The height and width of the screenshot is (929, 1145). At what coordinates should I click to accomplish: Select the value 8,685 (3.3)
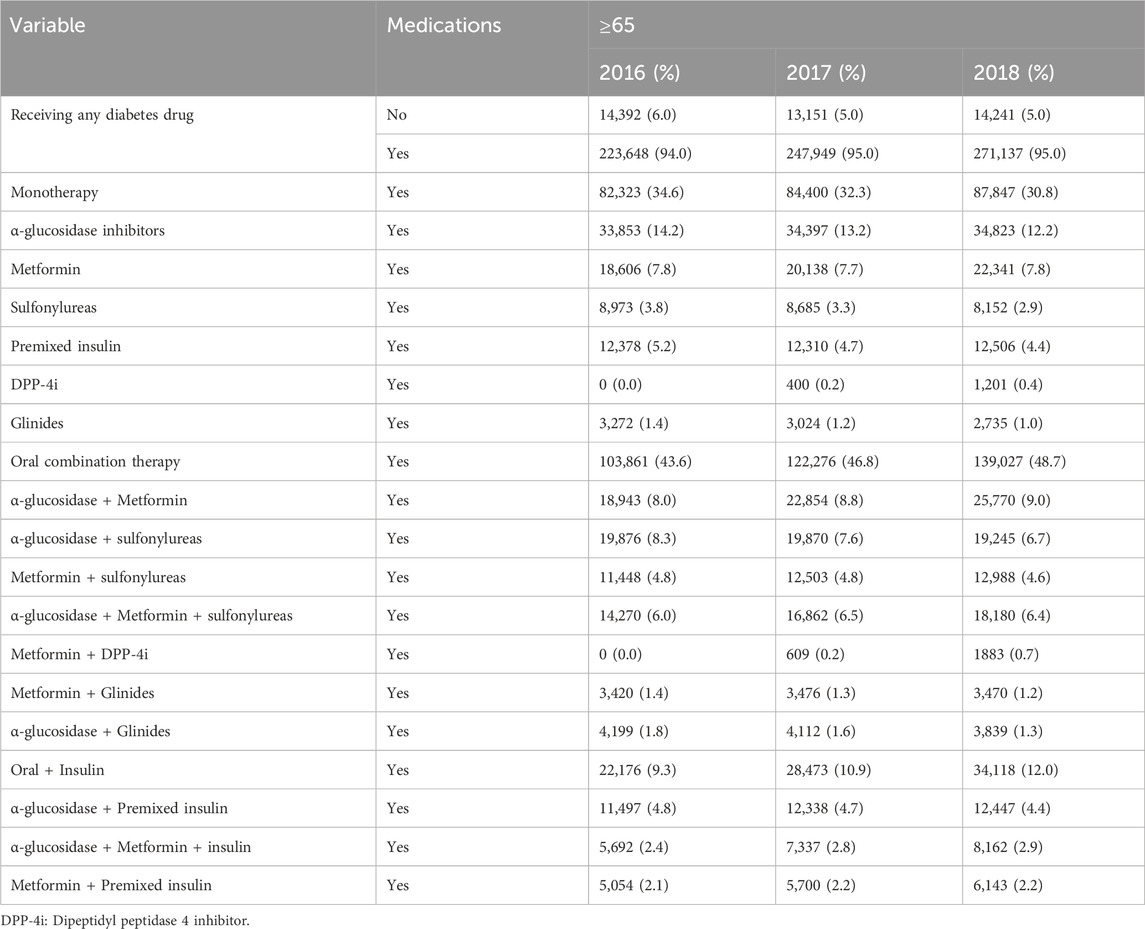(x=821, y=308)
